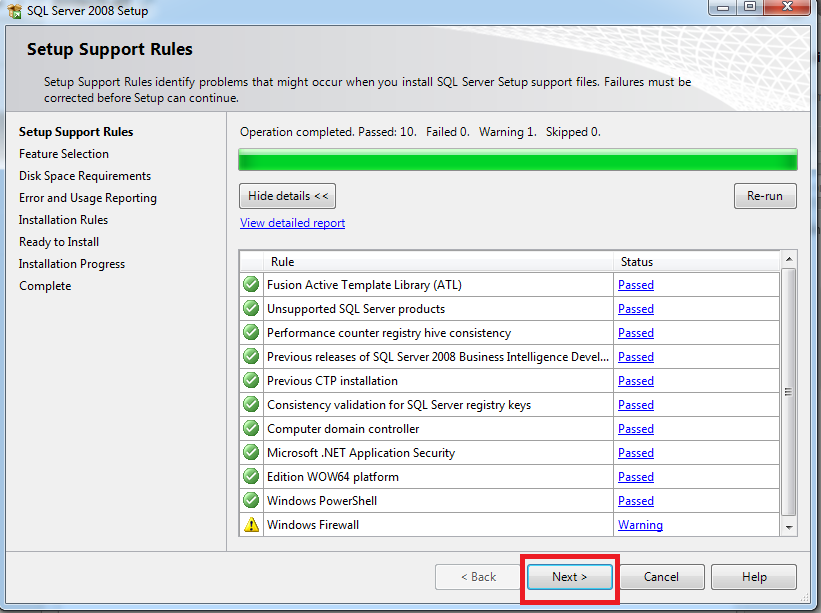Click the Rule column header
The width and height of the screenshot is (821, 613).
point(282,262)
